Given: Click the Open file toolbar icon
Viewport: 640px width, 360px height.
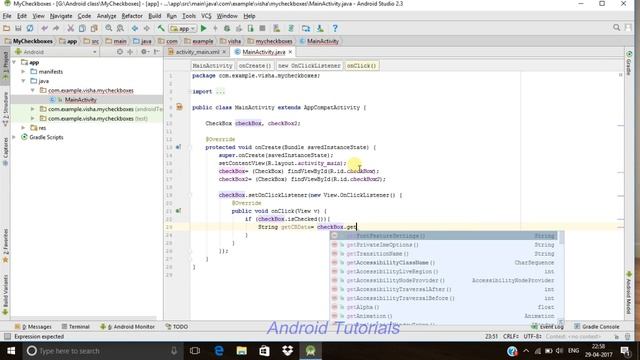Looking at the screenshot, I should click(7, 28).
